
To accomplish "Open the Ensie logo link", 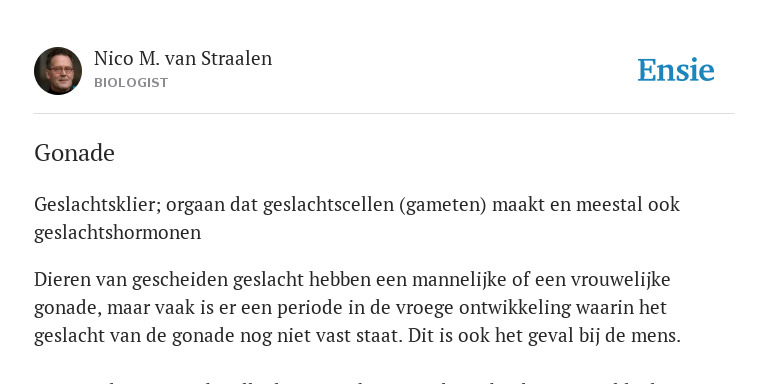I will (x=676, y=70).
